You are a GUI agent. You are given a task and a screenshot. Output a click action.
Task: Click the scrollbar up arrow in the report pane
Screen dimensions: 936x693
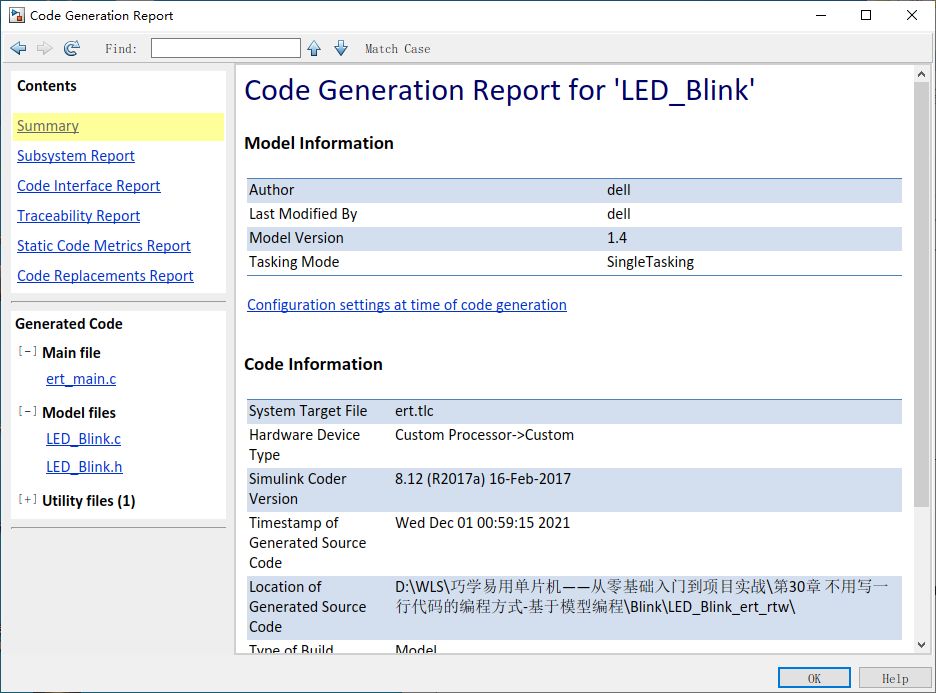922,74
